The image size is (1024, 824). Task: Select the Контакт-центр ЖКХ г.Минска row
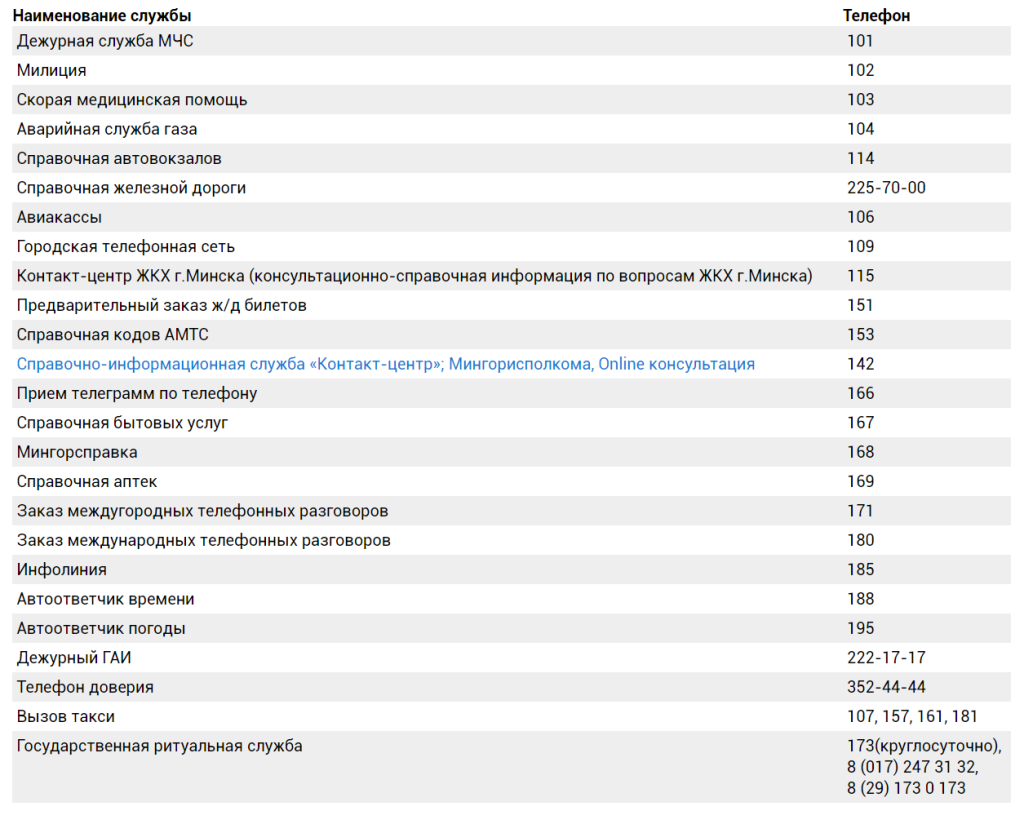coord(511,276)
